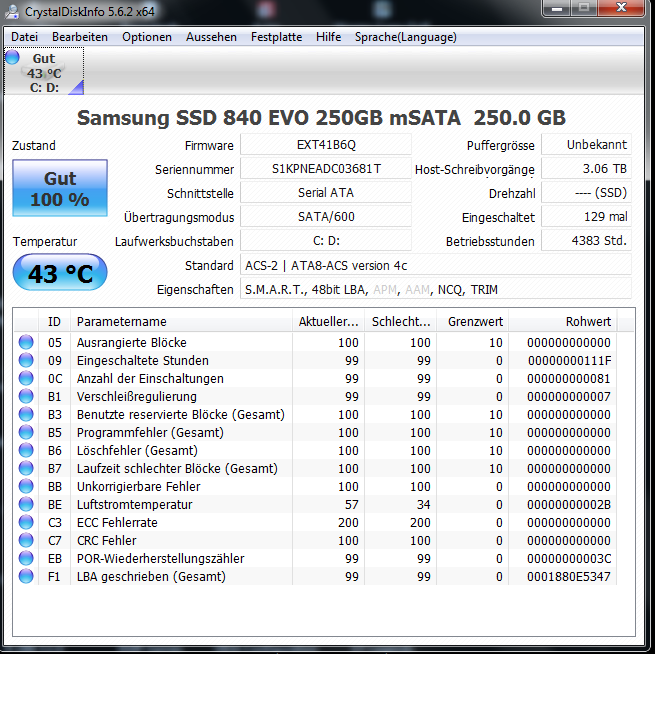Viewport: 655px width, 719px height.
Task: Minimize the CrystalDiskInfo window
Action: pyautogui.click(x=557, y=8)
